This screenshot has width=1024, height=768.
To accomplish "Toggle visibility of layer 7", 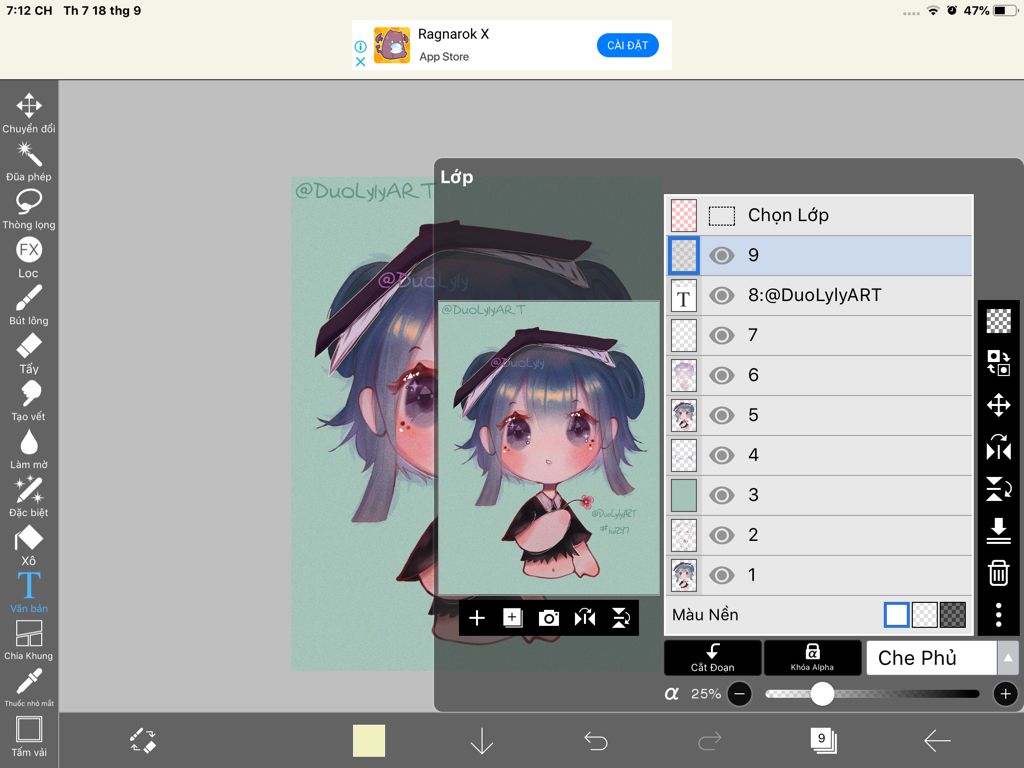I will pos(722,335).
